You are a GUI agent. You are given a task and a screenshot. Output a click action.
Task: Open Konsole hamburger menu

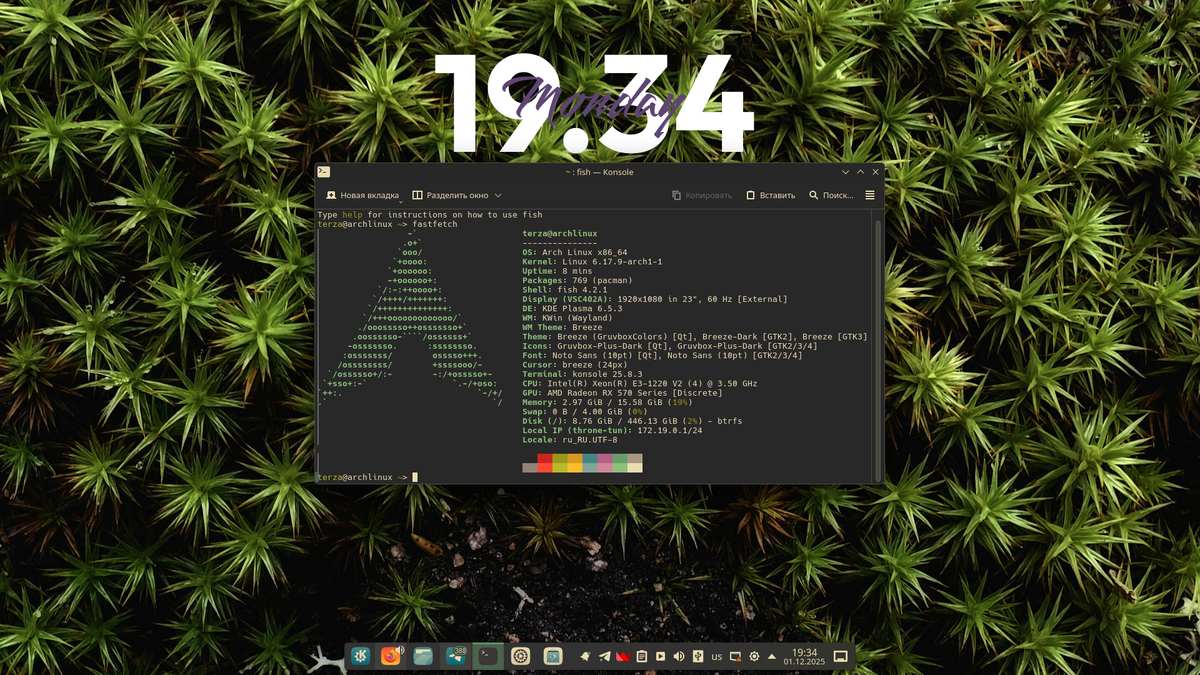click(870, 195)
